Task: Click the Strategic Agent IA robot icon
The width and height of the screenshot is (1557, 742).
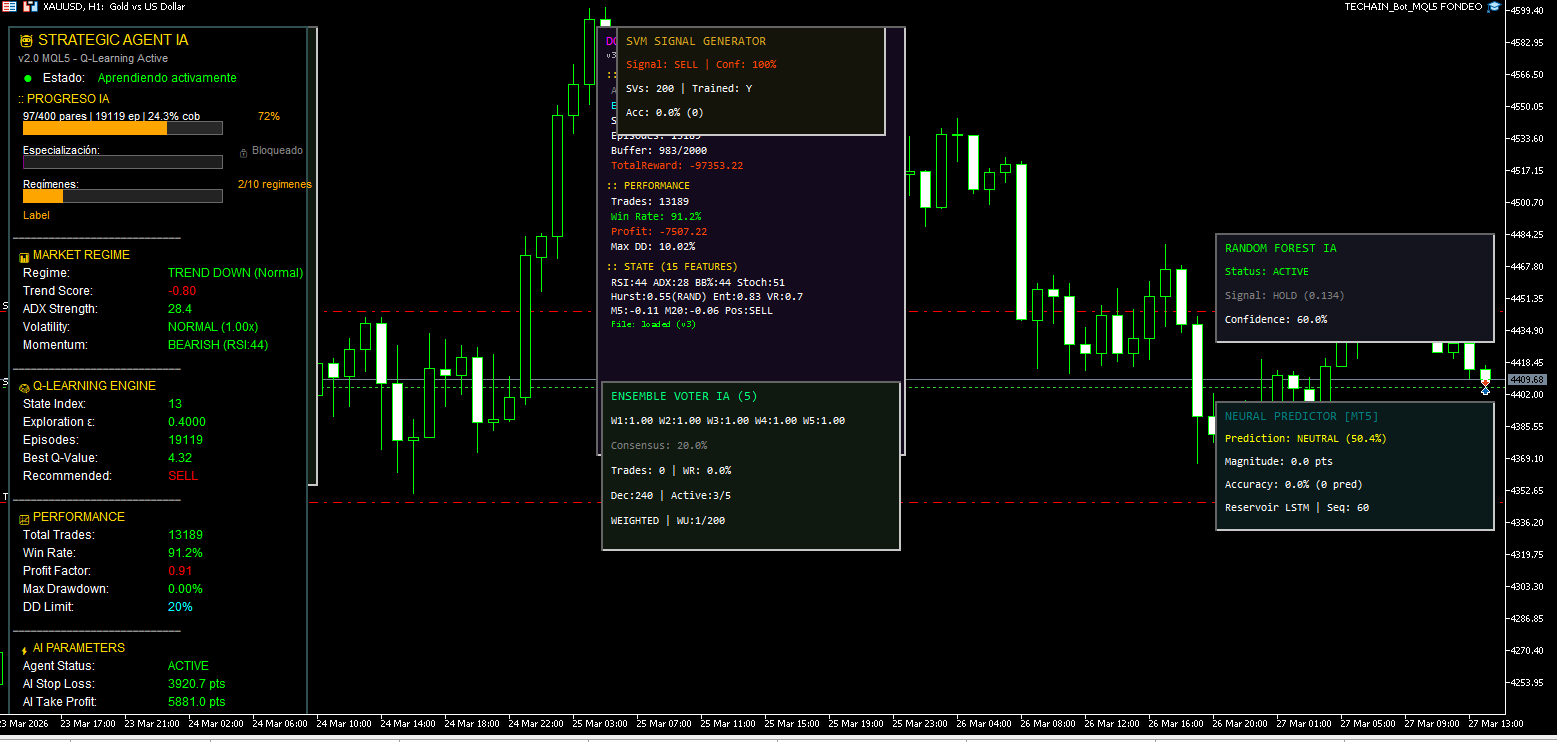Action: [26, 41]
